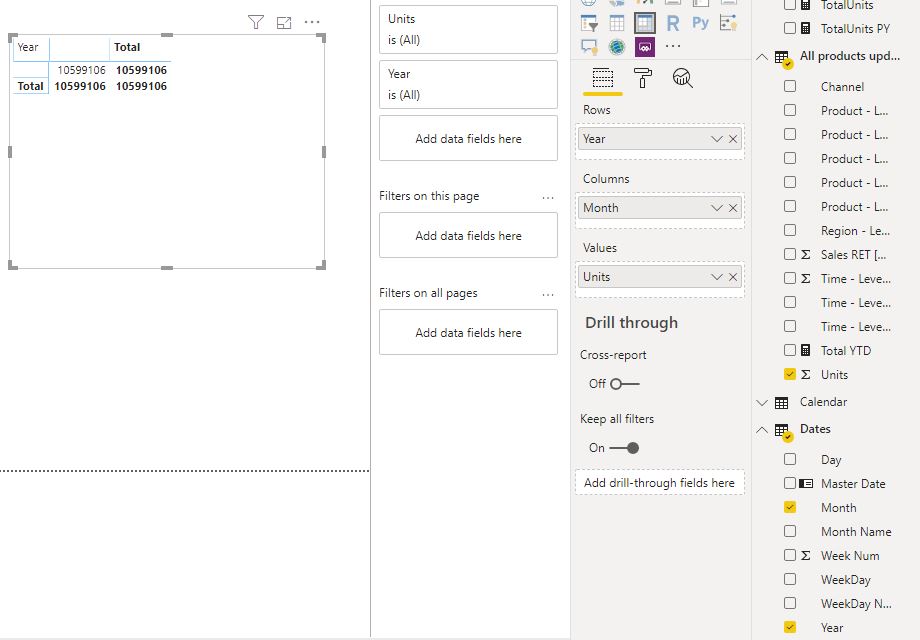This screenshot has height=640, width=920.
Task: Remove Year from Rows well
Action: [733, 139]
